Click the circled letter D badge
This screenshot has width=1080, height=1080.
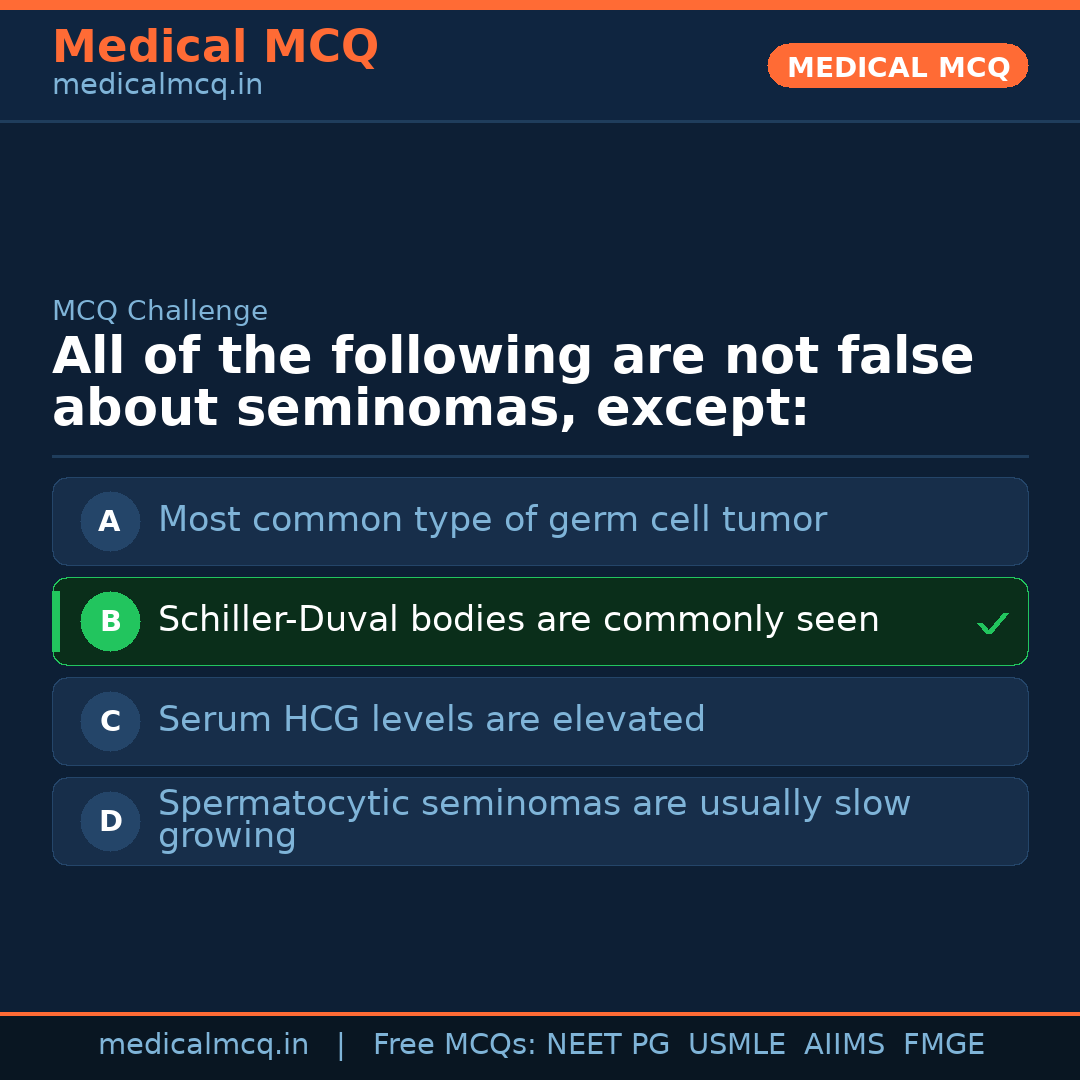point(110,821)
